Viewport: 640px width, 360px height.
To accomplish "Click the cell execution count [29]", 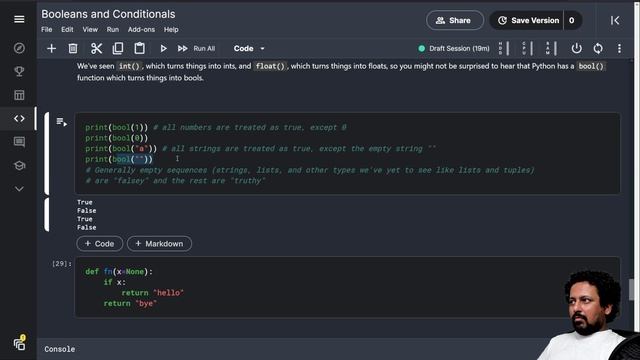I will click(x=62, y=264).
